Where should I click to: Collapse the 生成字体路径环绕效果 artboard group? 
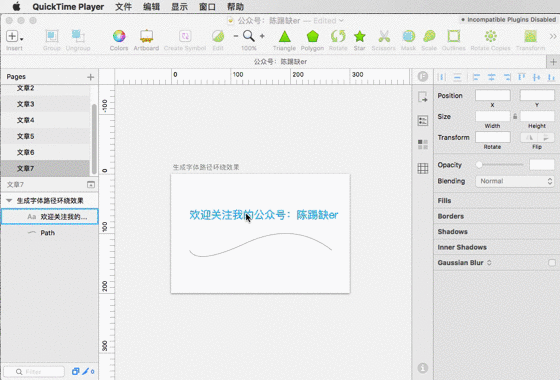(x=9, y=201)
